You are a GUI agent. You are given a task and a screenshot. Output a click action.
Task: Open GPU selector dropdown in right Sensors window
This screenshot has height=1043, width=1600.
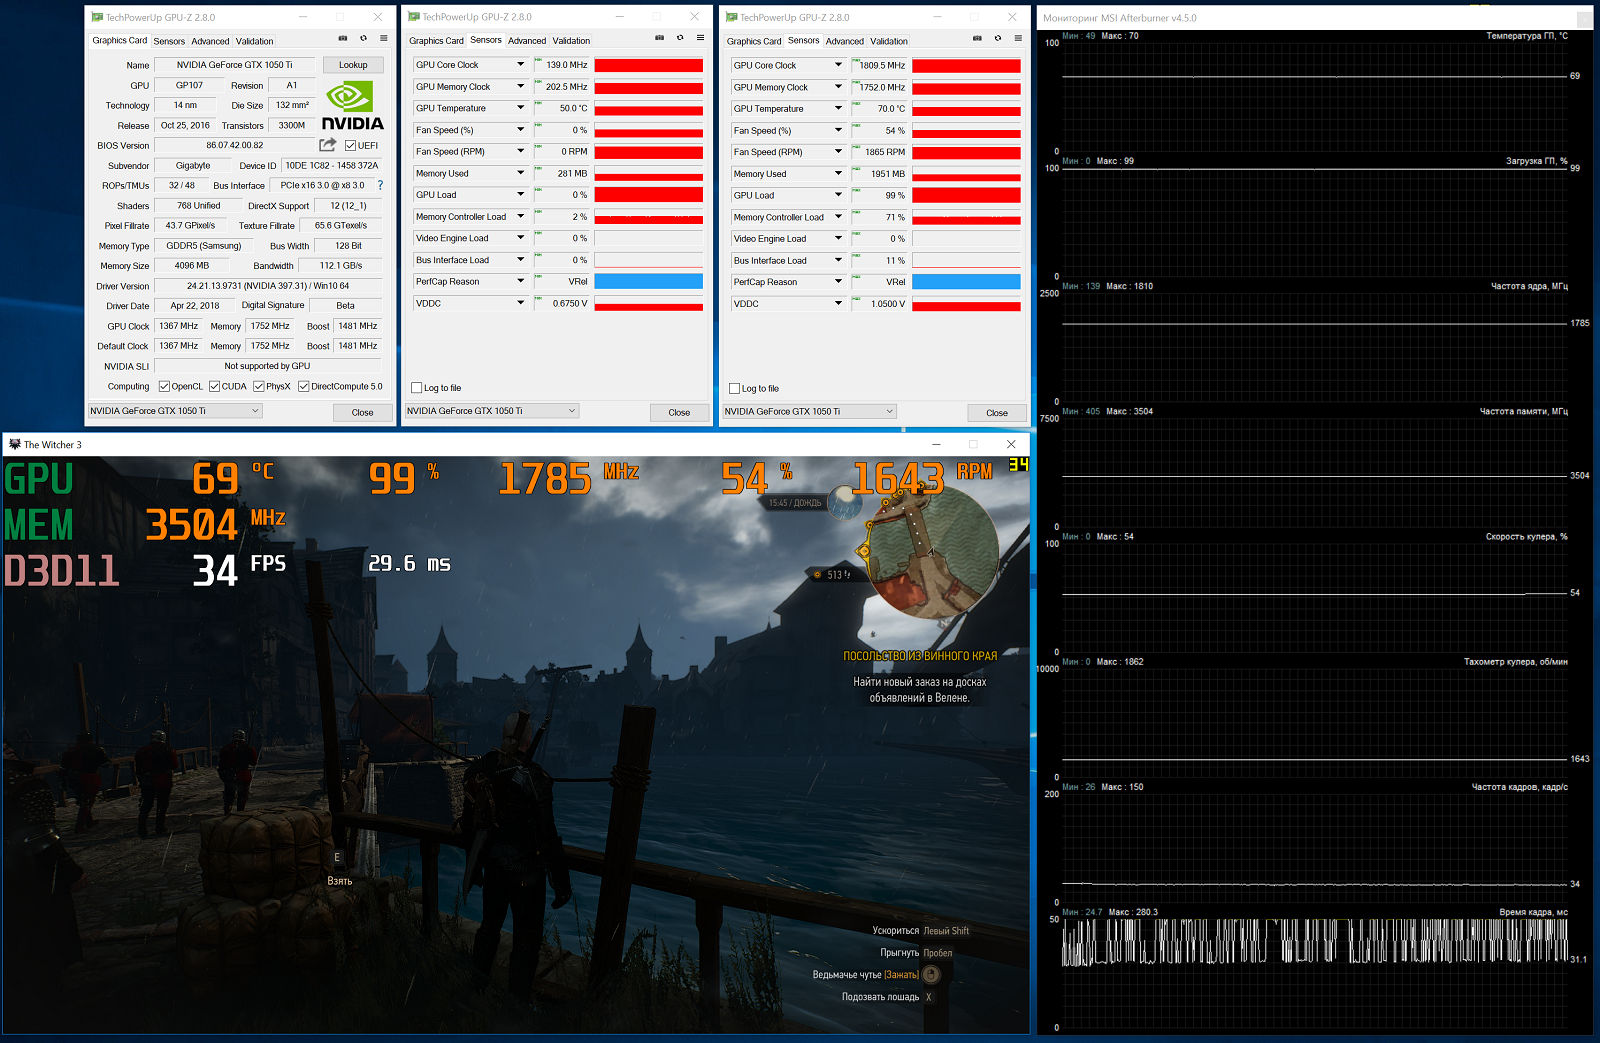click(810, 411)
